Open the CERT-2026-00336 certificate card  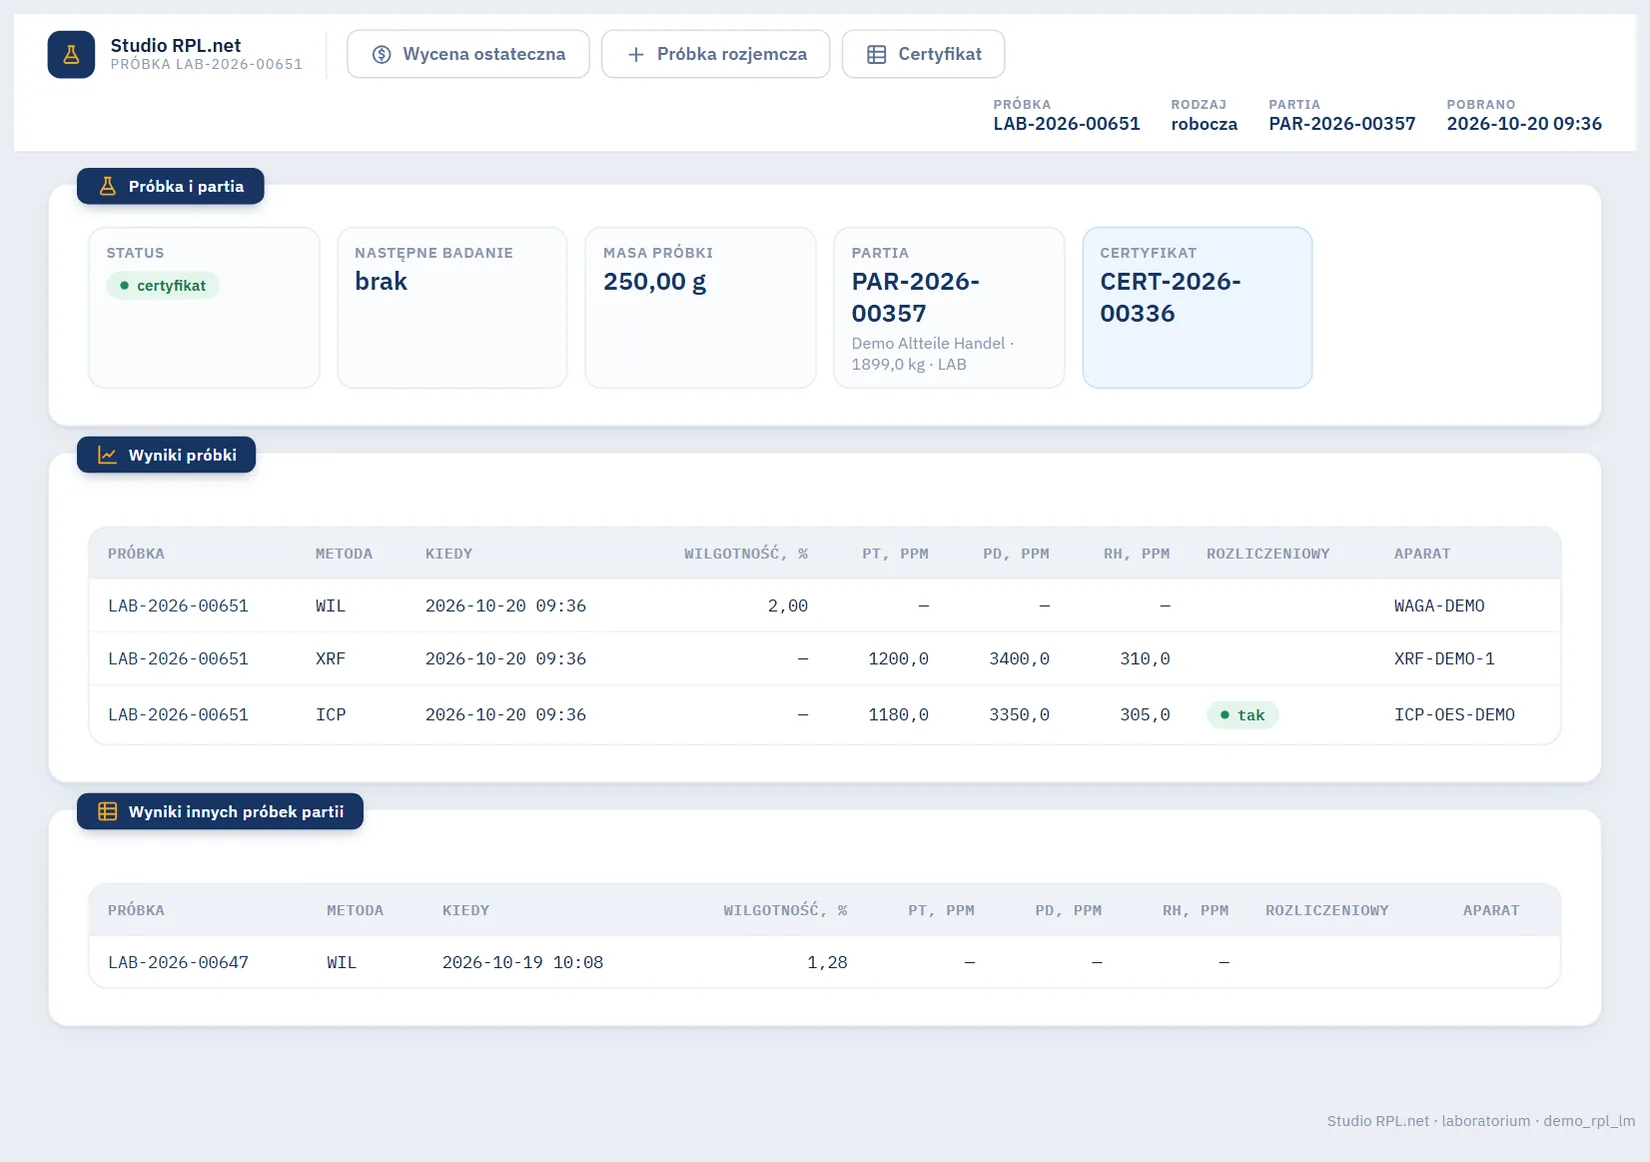[1197, 308]
